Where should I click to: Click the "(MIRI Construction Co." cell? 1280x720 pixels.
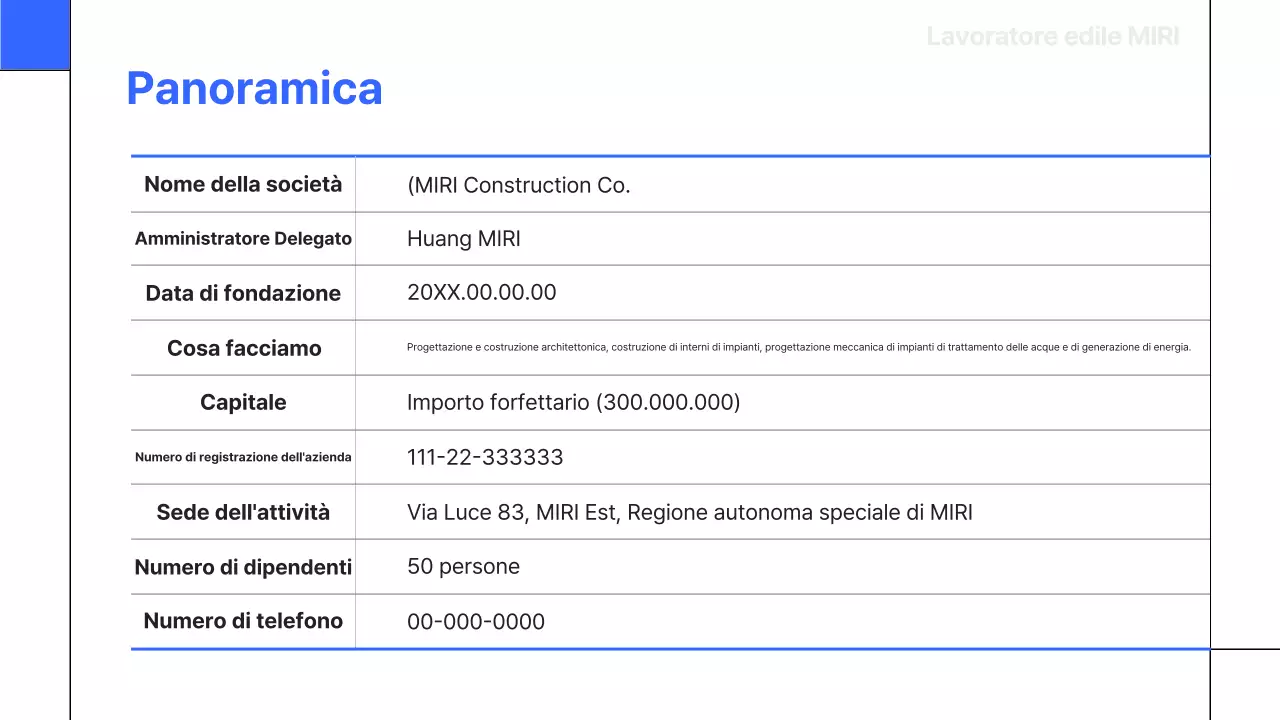pyautogui.click(x=520, y=185)
